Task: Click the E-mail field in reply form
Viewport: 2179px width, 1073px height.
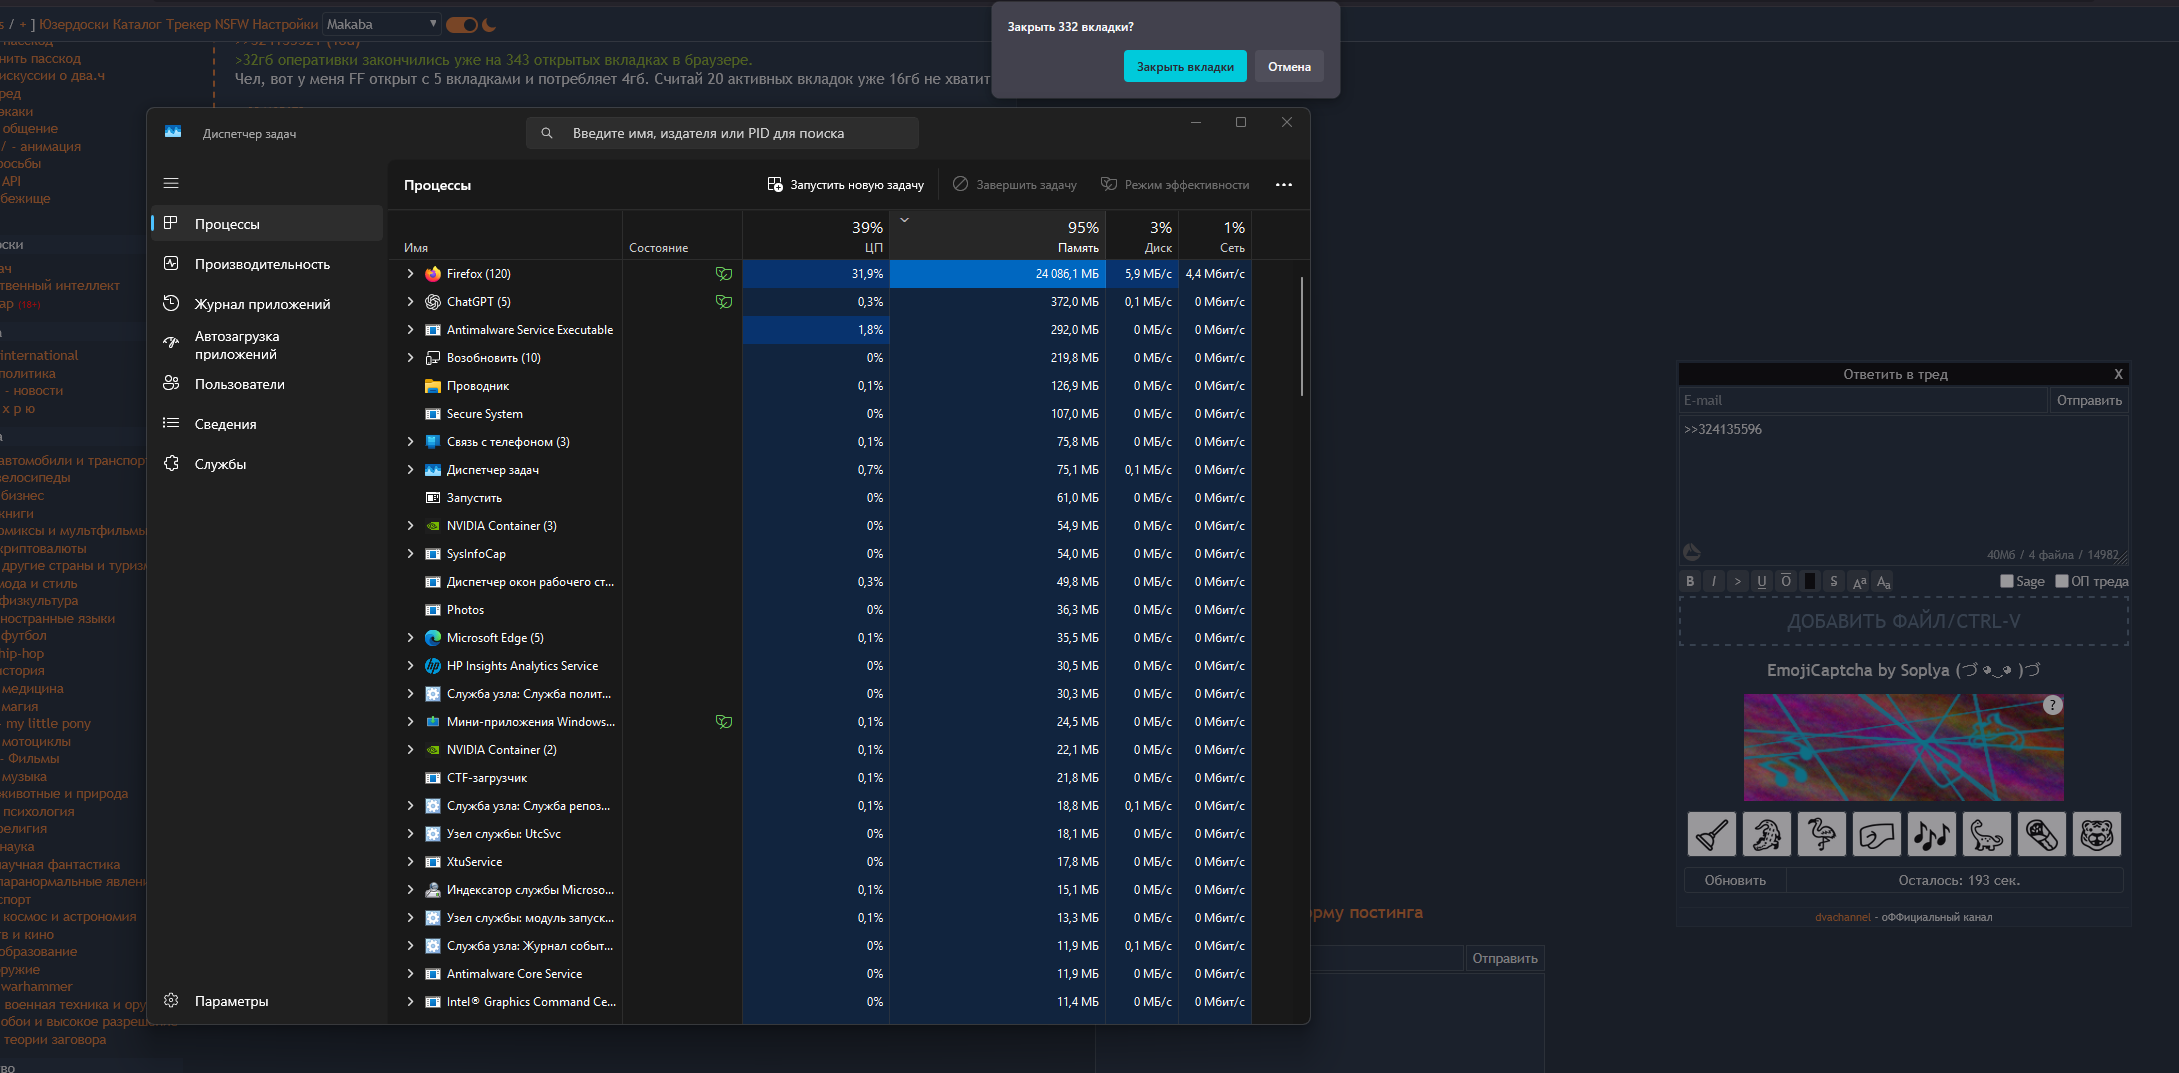Action: pyautogui.click(x=1863, y=400)
